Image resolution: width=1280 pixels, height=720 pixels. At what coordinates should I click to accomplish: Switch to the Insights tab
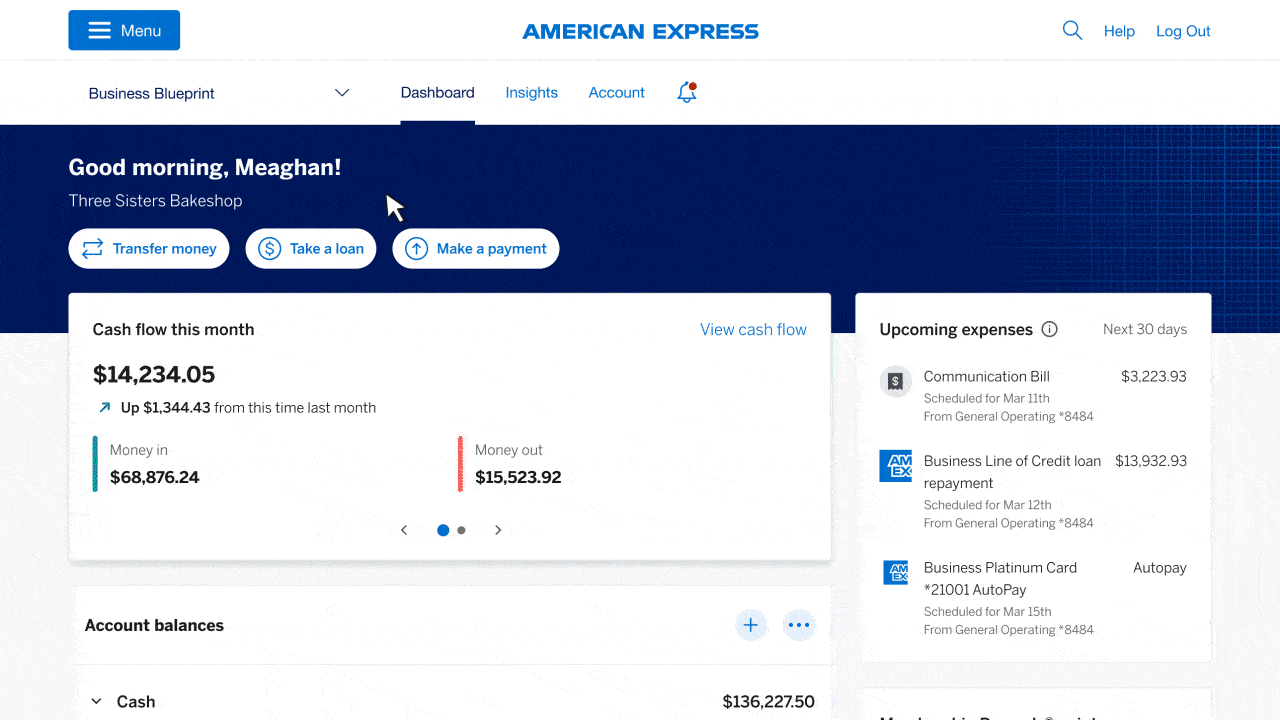point(531,92)
